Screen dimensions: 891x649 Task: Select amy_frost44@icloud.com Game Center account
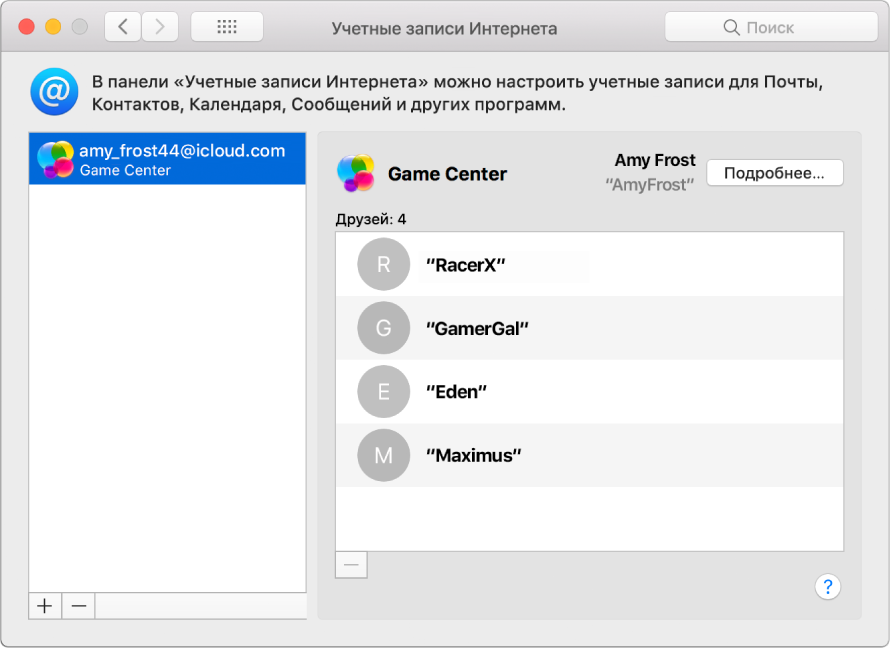(167, 159)
